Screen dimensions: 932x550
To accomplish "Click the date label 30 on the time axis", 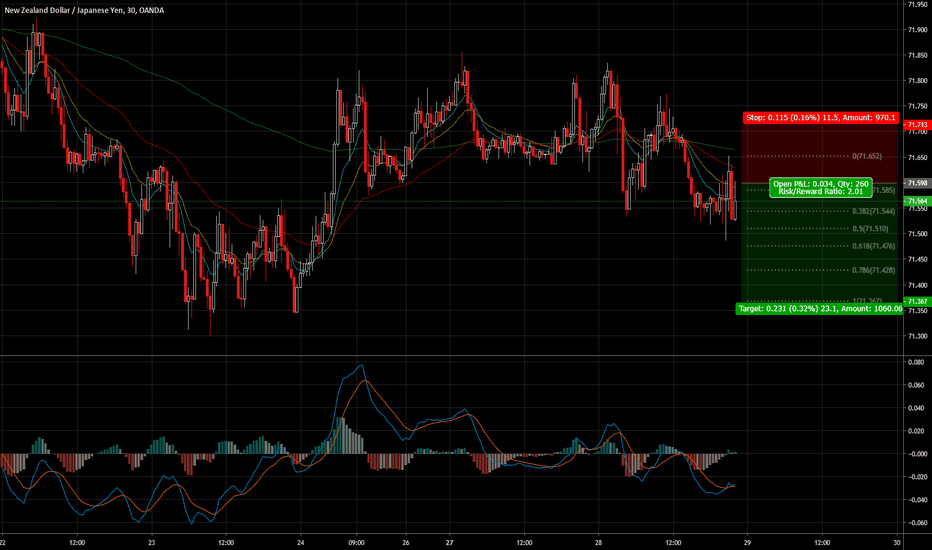I will click(x=897, y=542).
